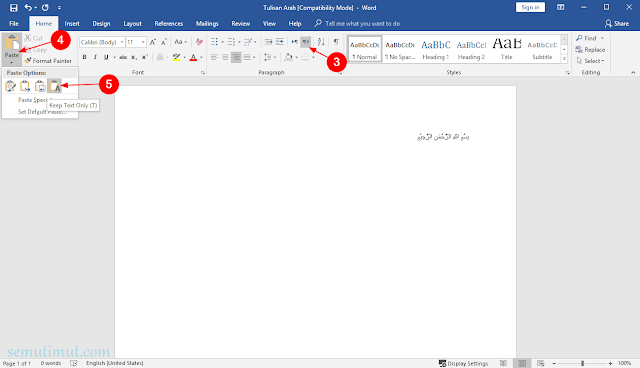Open the font size dropdown
640x368 pixels.
point(143,42)
